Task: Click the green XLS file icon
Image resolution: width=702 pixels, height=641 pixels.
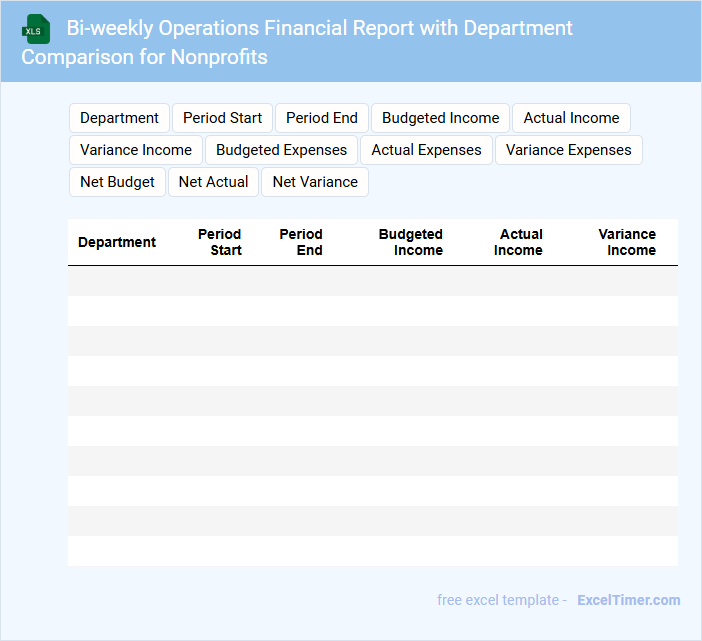Action: click(x=36, y=29)
